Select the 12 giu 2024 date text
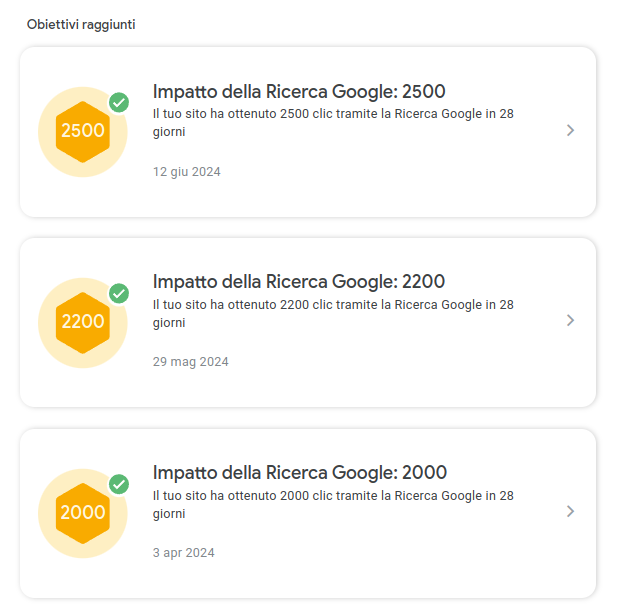This screenshot has height=605, width=620. pos(187,172)
